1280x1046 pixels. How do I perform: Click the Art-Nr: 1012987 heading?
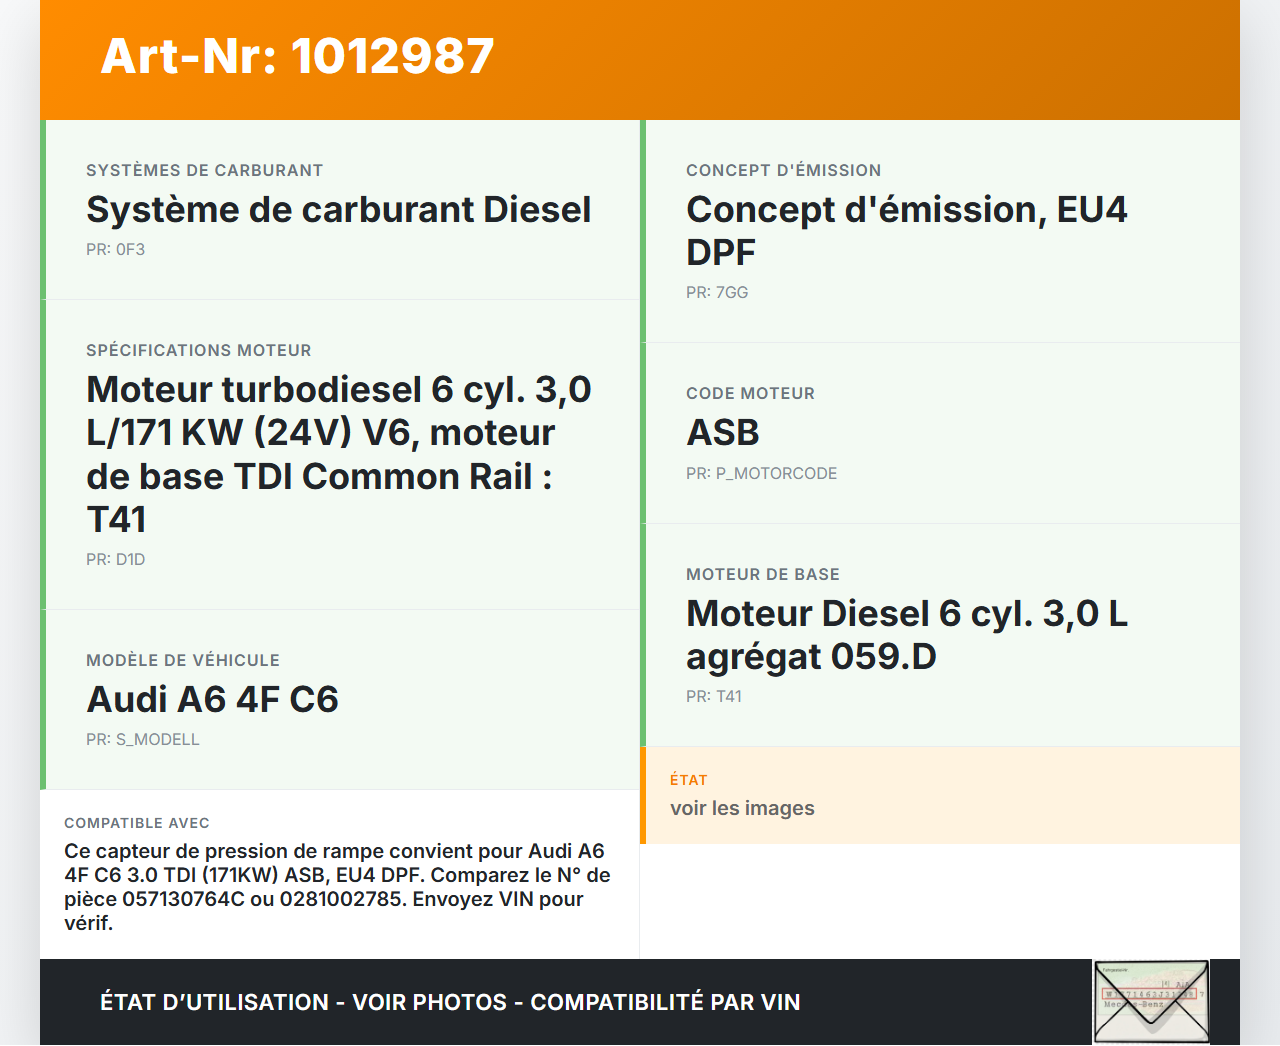297,56
